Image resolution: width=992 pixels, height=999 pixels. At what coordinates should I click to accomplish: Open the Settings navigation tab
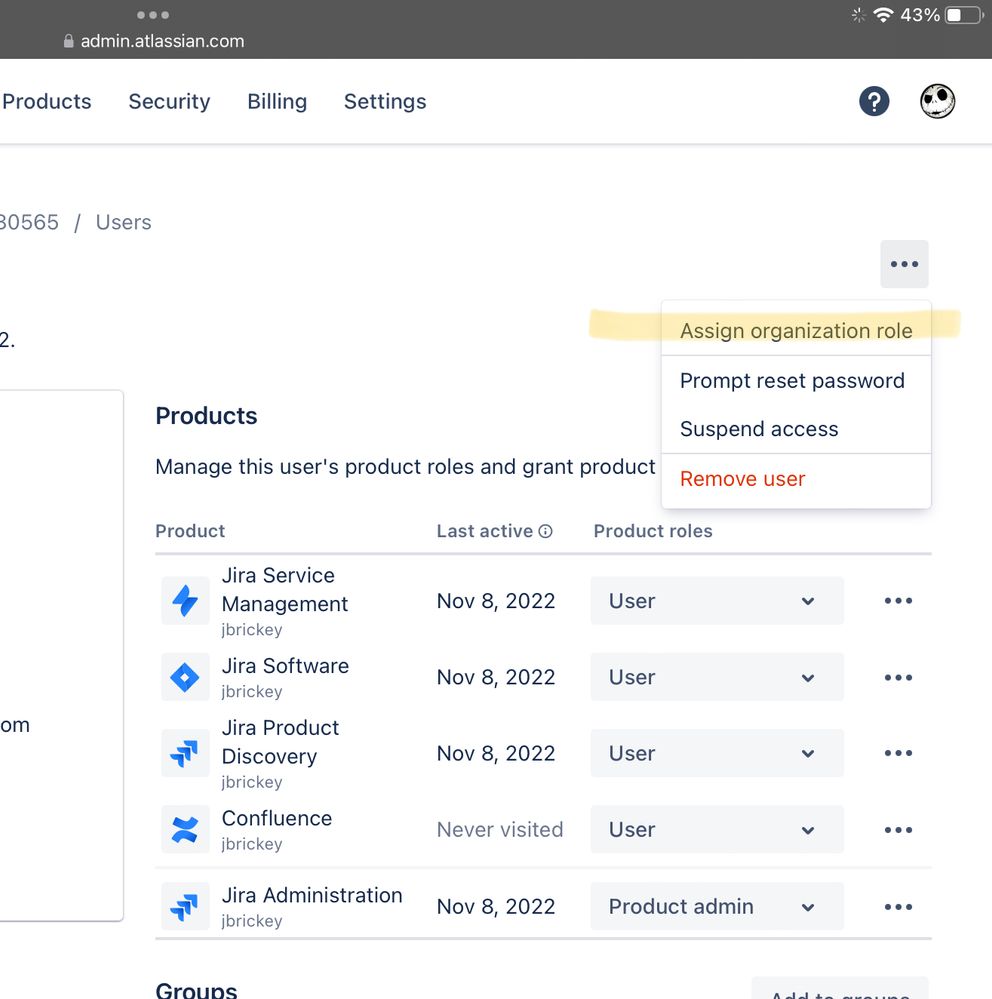385,101
